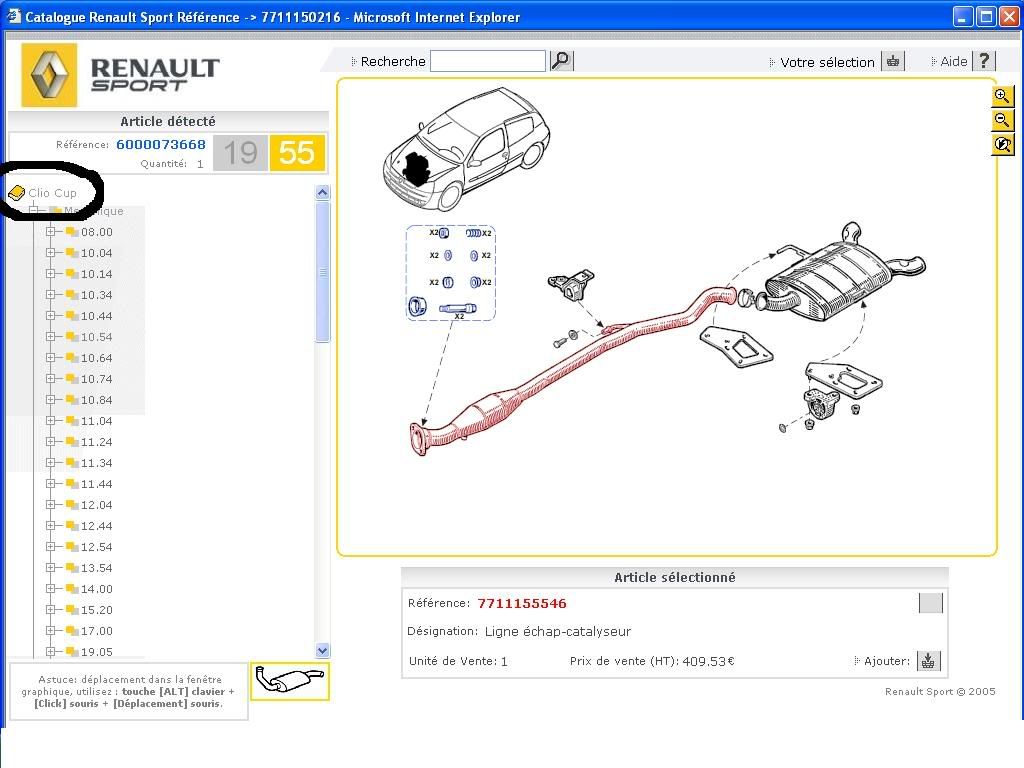Click the Ajouter label text

(x=886, y=661)
